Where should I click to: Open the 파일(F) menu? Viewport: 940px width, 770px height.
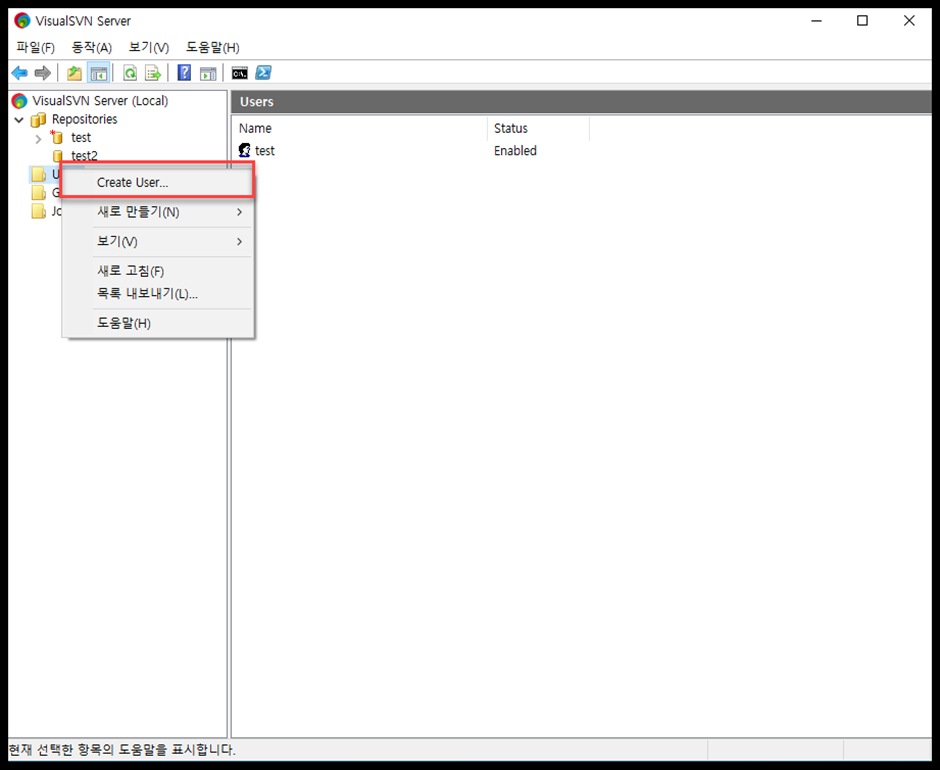[35, 47]
